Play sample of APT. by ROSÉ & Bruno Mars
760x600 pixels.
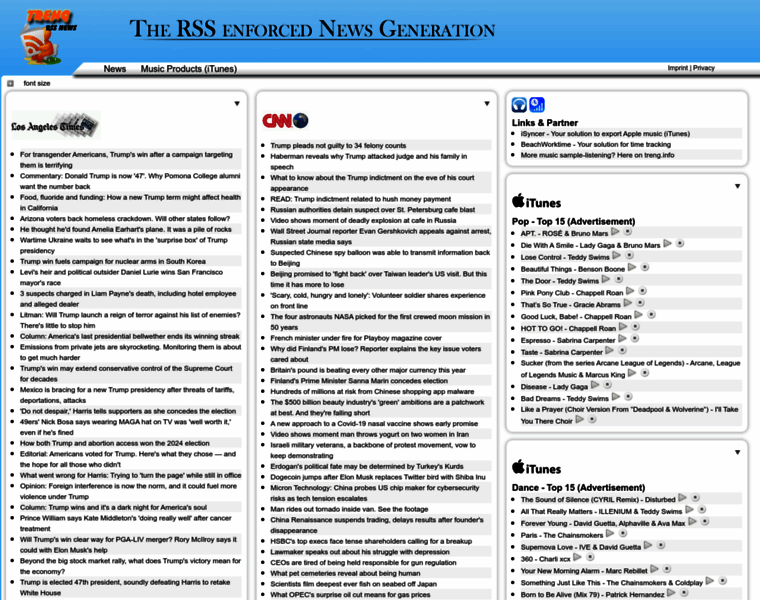click(x=615, y=232)
